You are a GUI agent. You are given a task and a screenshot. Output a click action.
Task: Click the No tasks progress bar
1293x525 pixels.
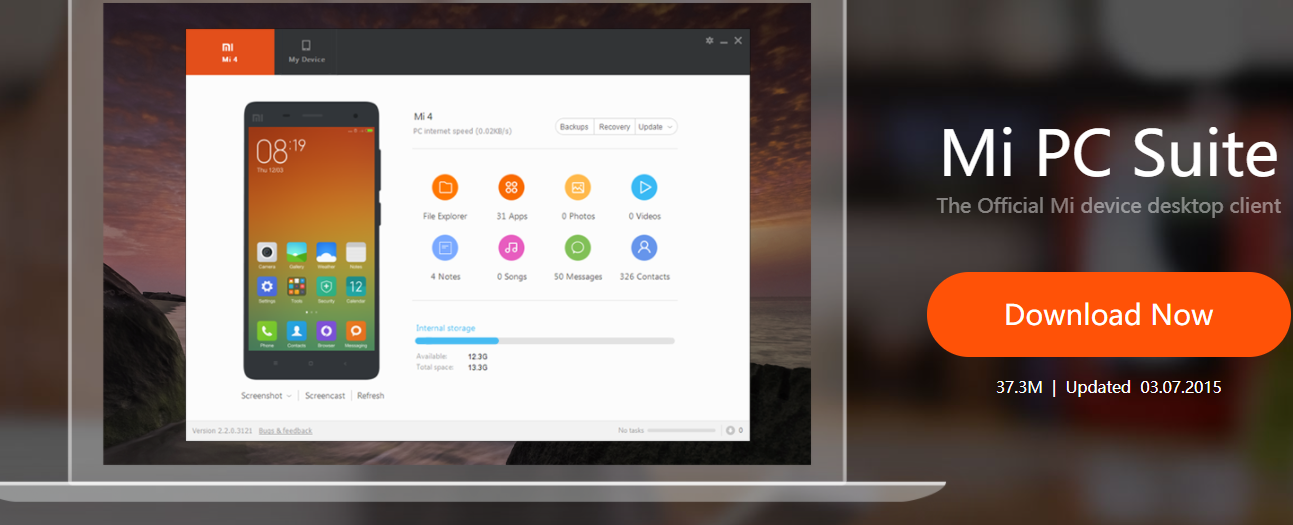pos(682,431)
